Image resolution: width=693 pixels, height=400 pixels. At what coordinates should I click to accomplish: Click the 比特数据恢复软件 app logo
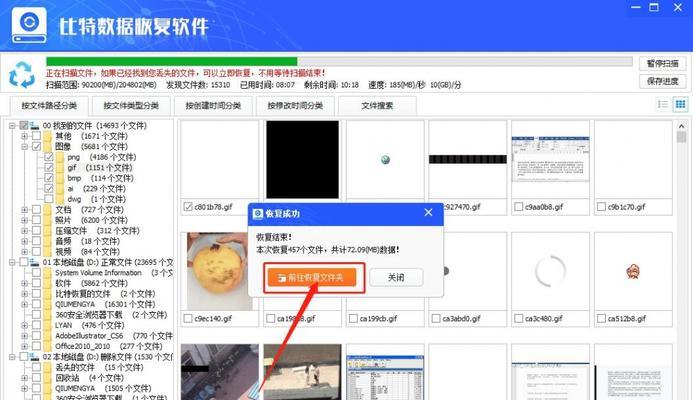click(x=29, y=25)
